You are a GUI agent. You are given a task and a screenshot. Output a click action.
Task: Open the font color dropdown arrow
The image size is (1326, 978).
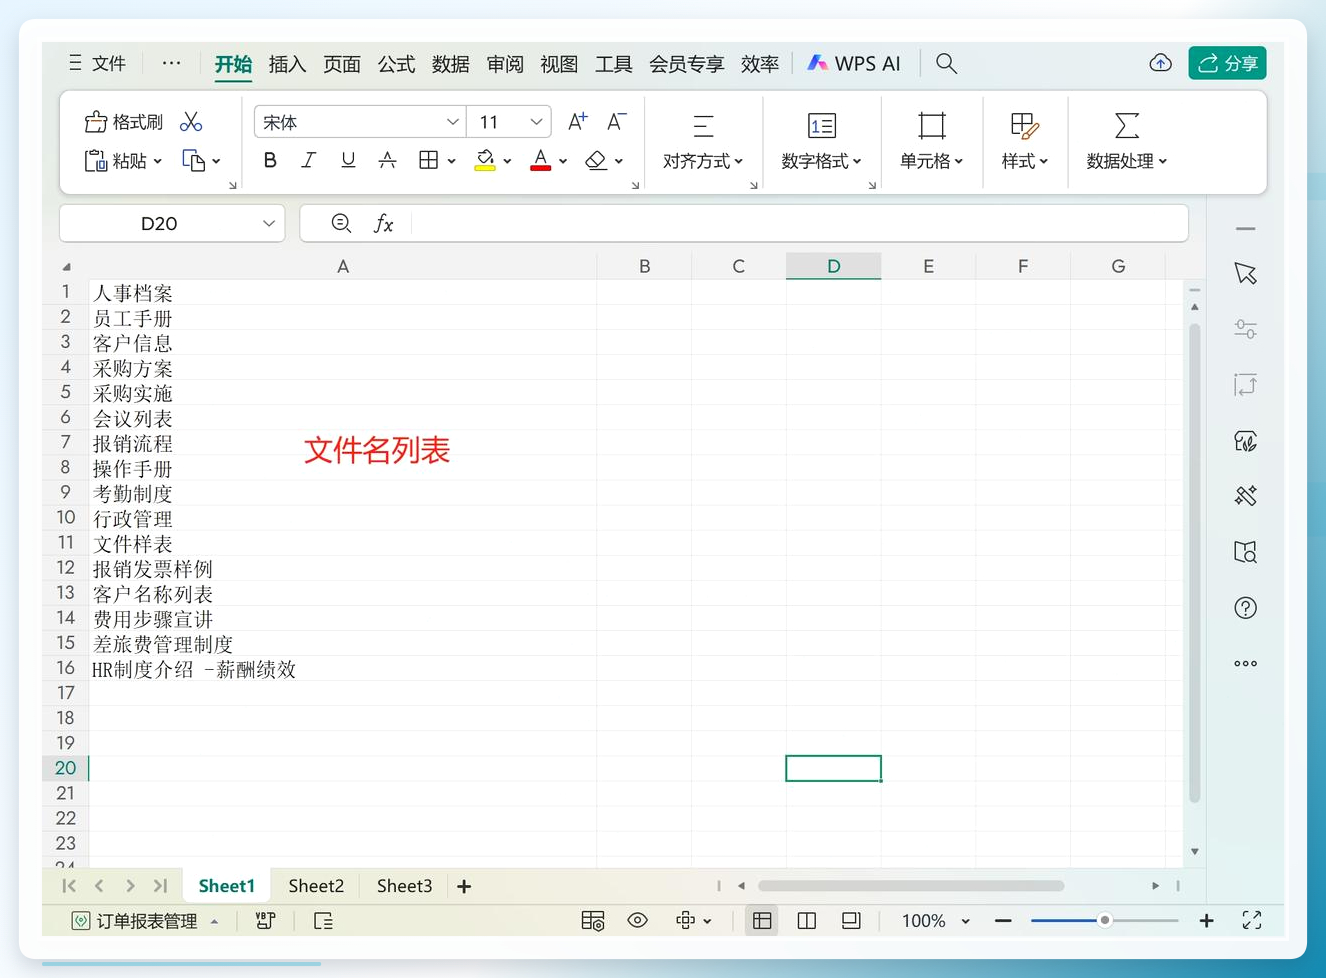coord(563,161)
